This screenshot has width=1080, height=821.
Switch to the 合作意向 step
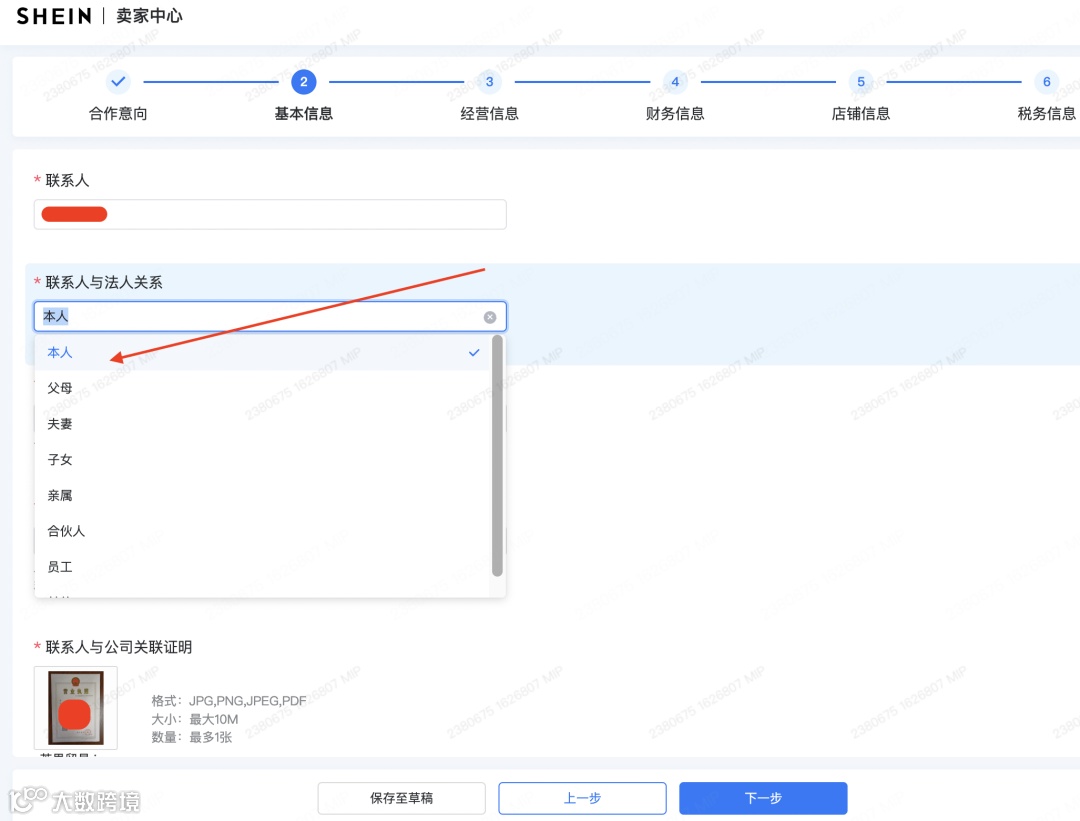[118, 97]
